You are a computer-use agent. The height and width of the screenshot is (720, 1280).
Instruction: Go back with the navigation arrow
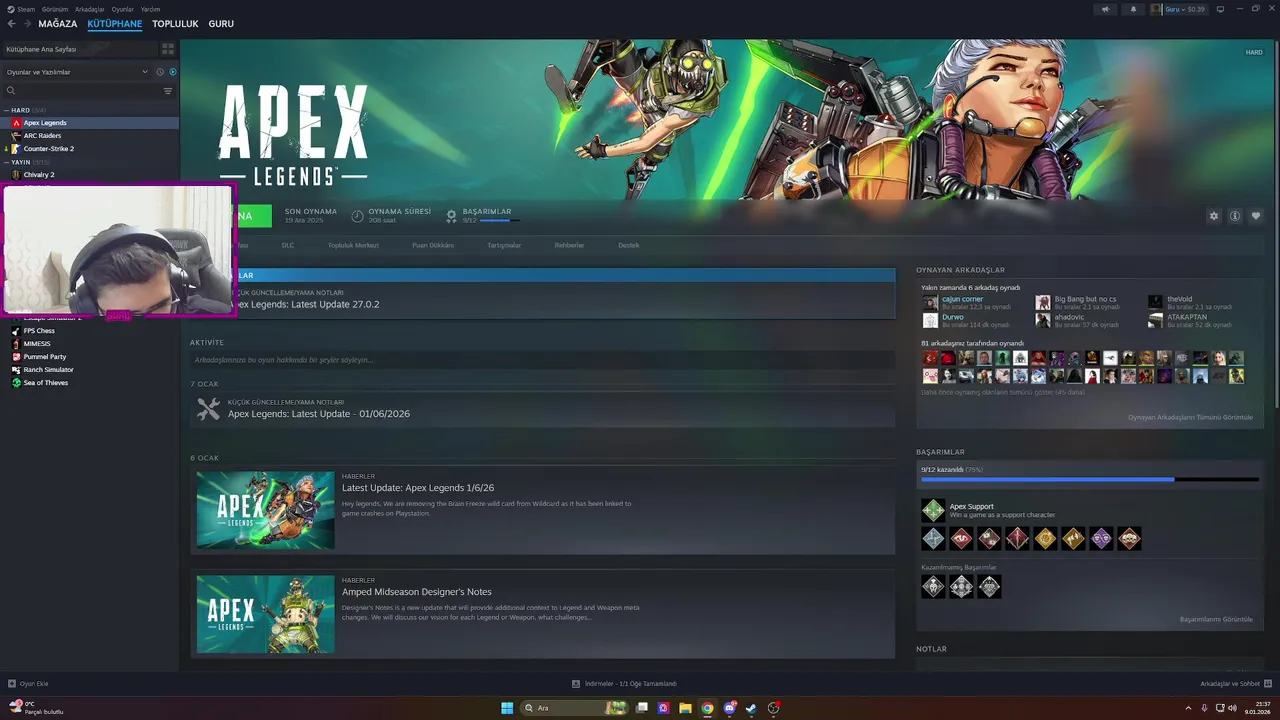[x=11, y=24]
